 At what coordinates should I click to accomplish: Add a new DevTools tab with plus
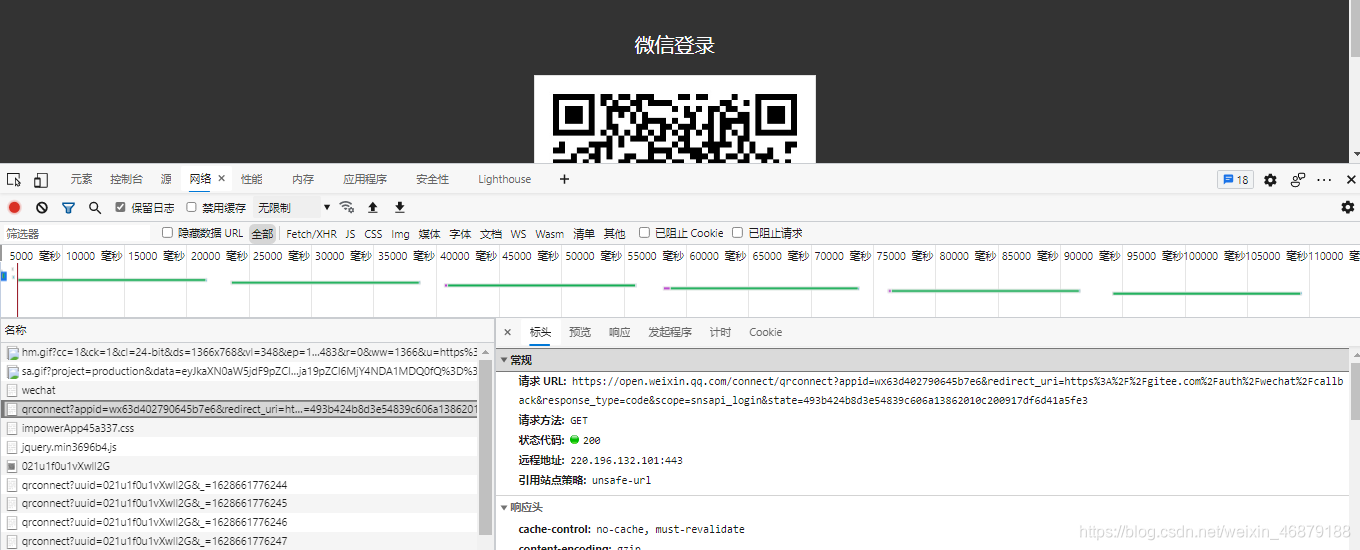[x=564, y=179]
